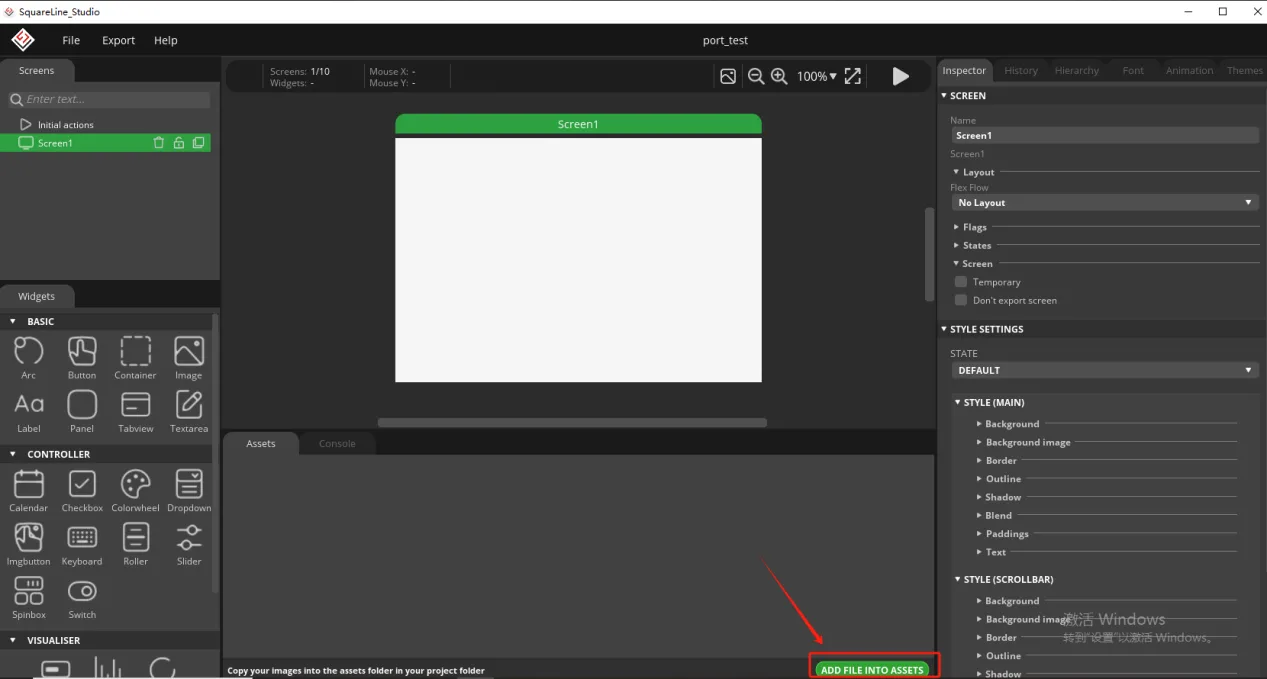Pick the Textarea widget

coord(189,405)
